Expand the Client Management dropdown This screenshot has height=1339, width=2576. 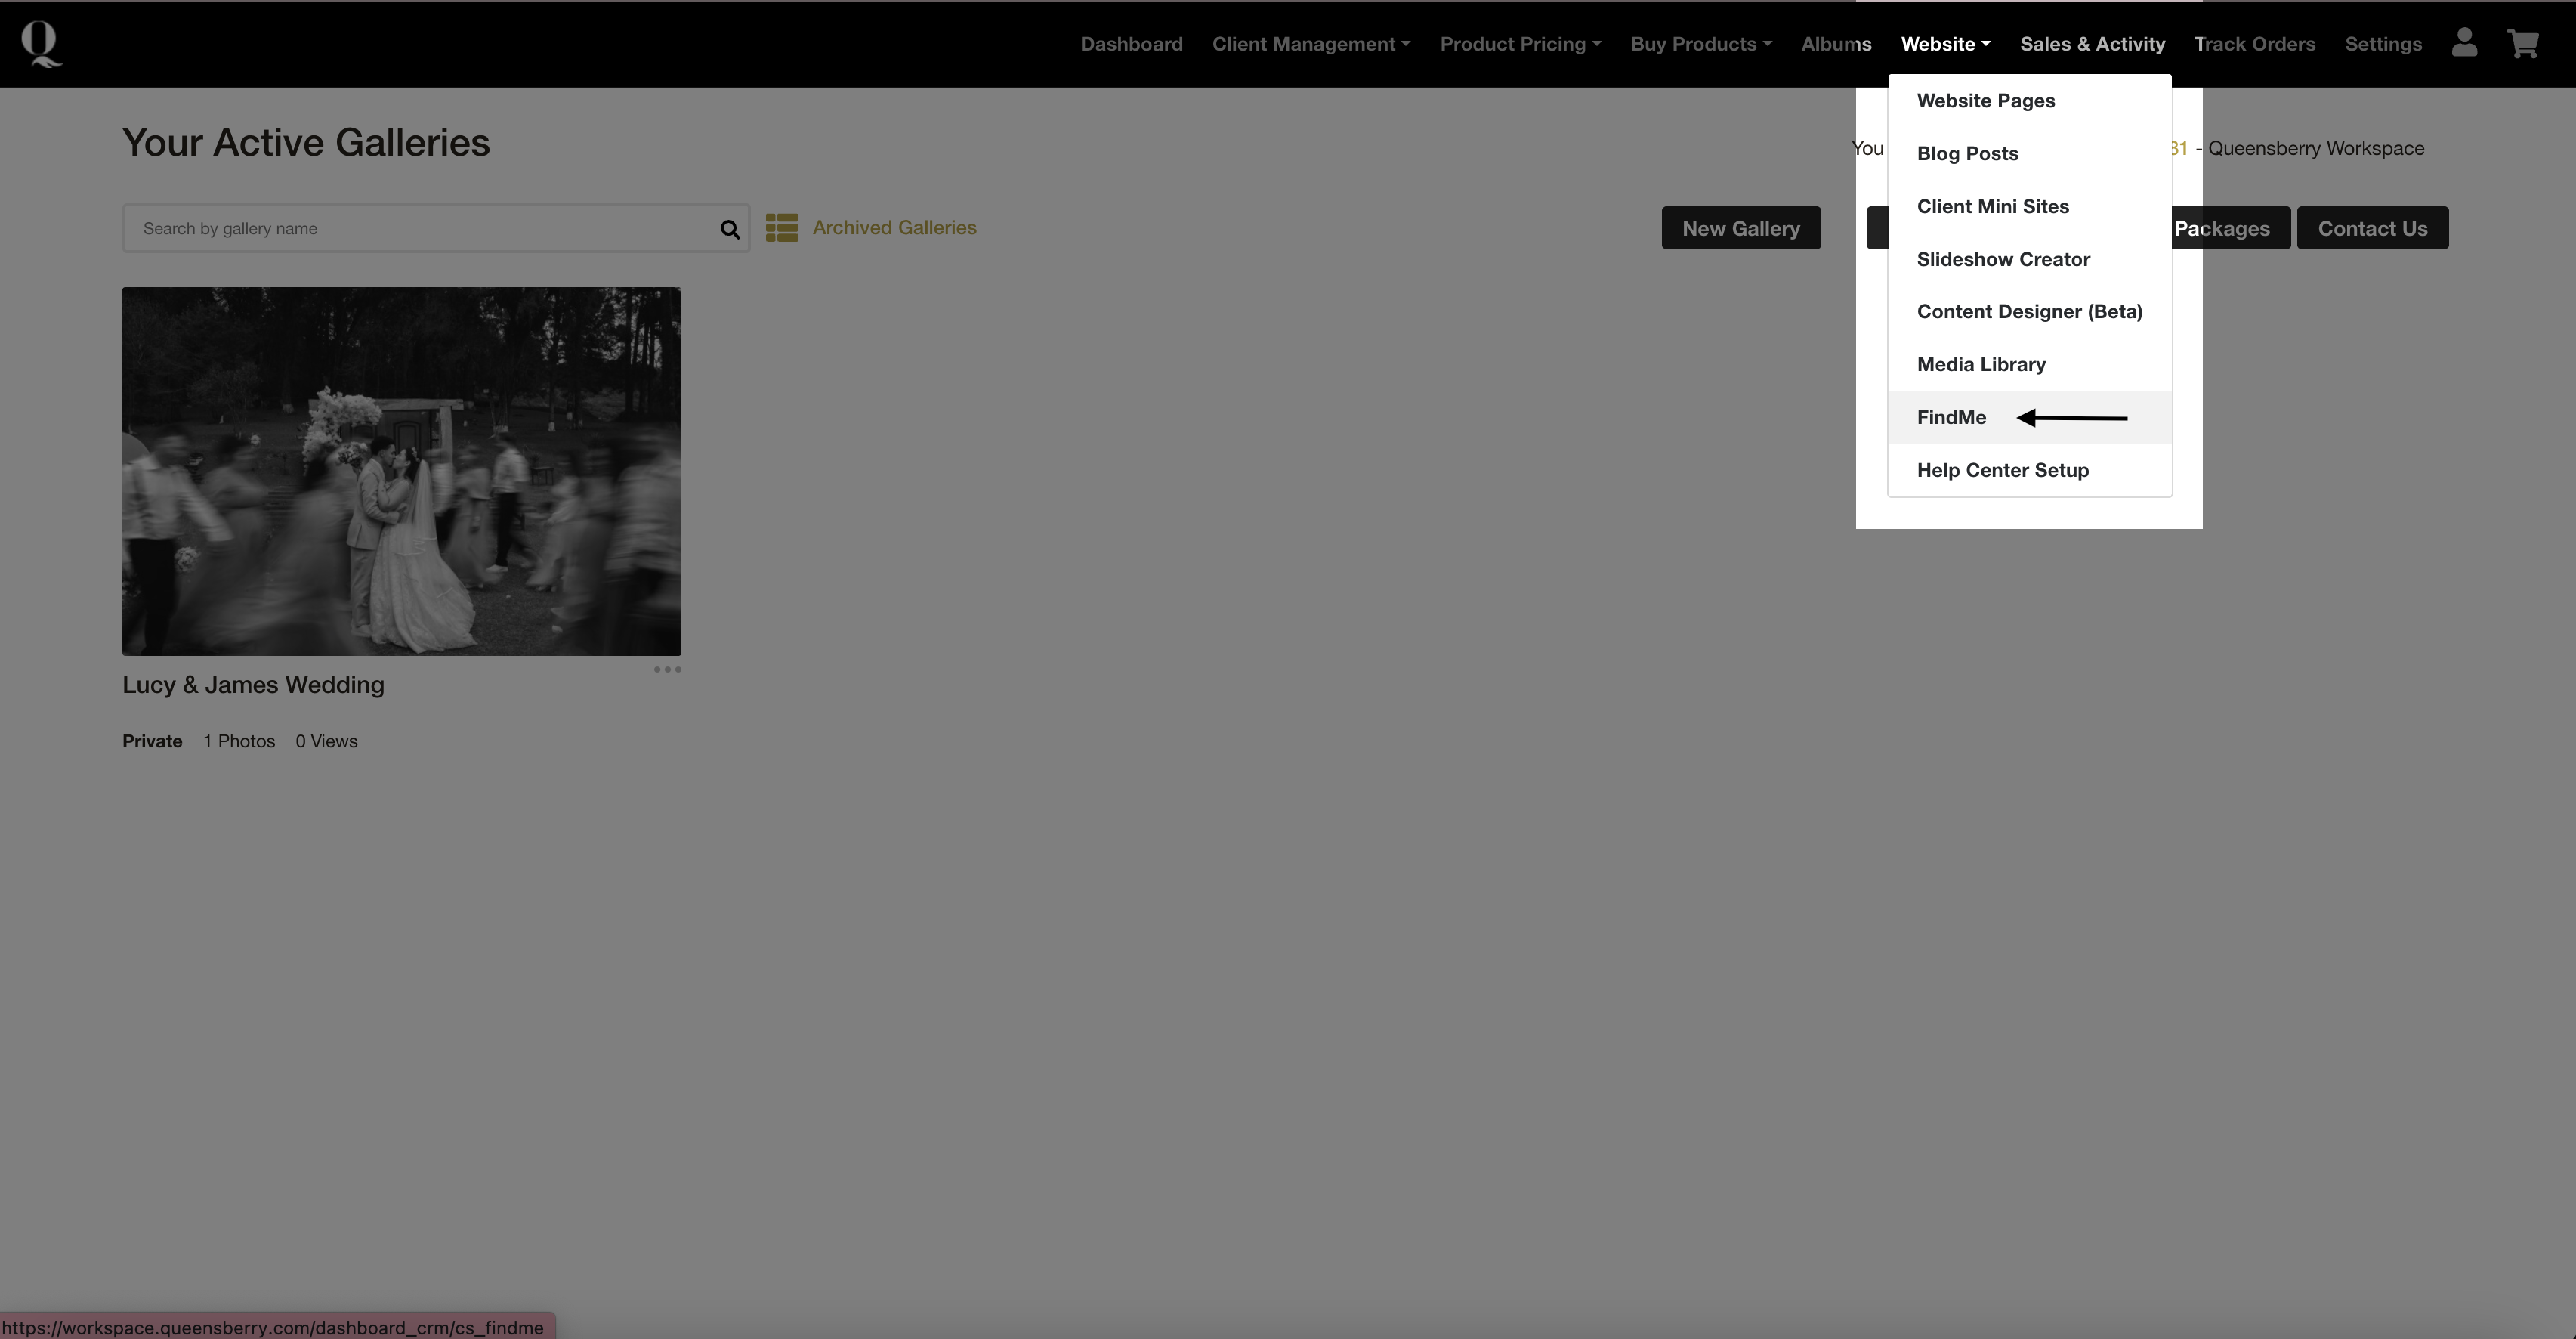point(1310,44)
